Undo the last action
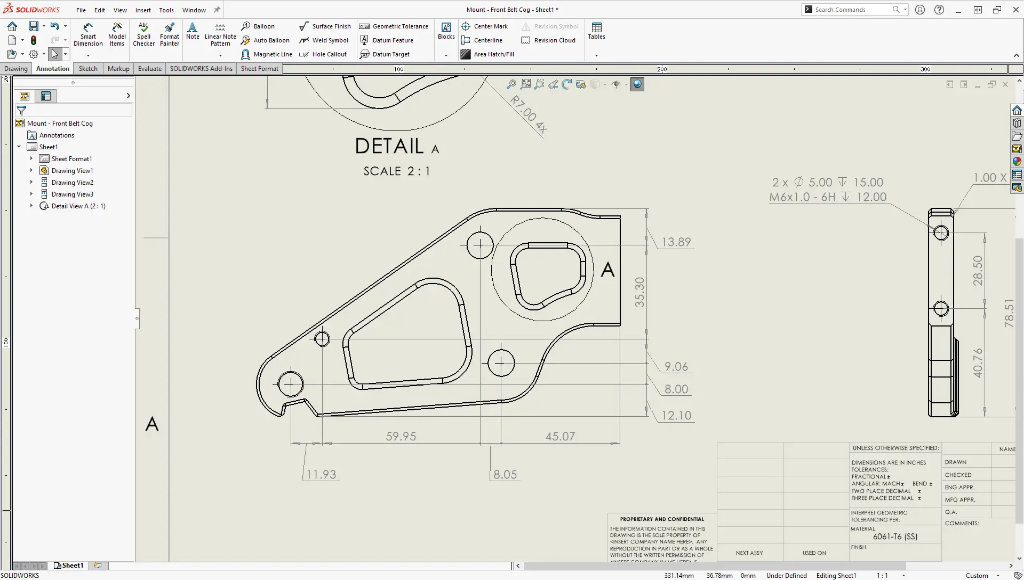 point(54,26)
